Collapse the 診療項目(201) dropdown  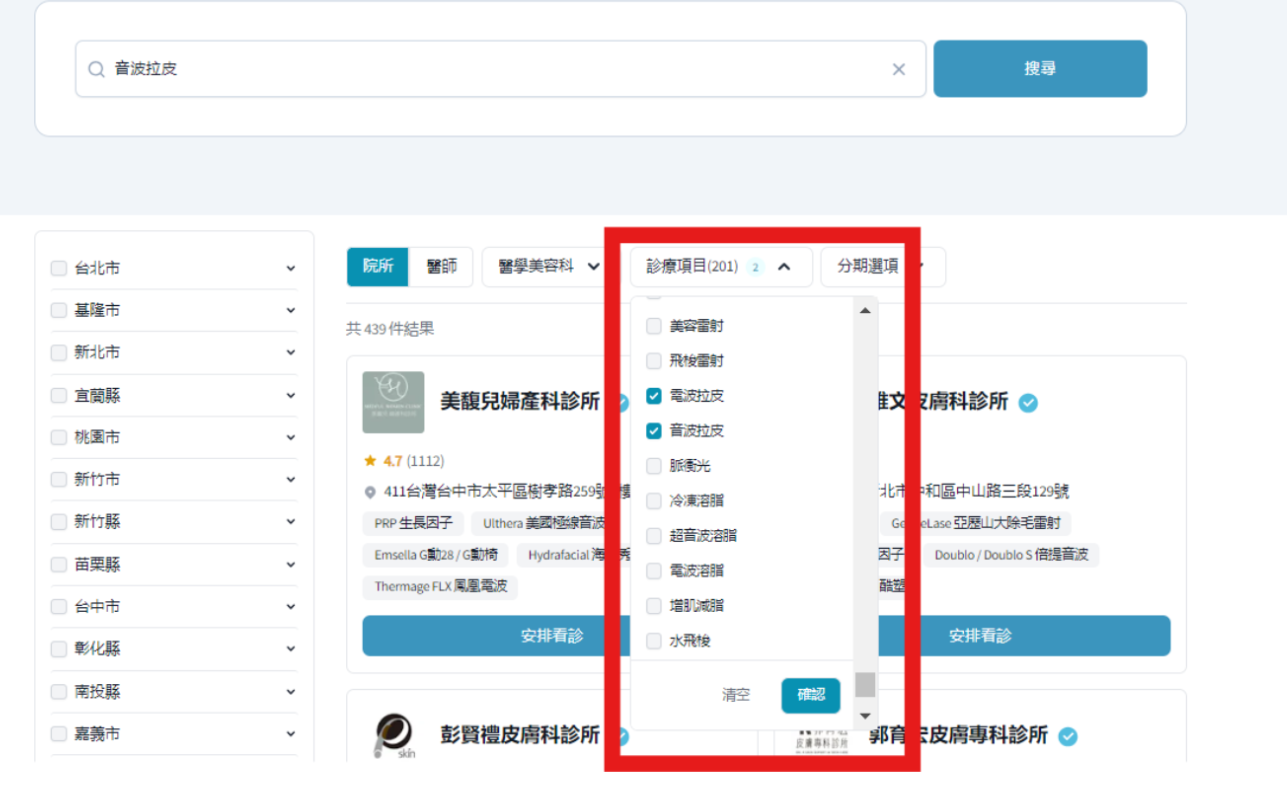click(x=720, y=266)
